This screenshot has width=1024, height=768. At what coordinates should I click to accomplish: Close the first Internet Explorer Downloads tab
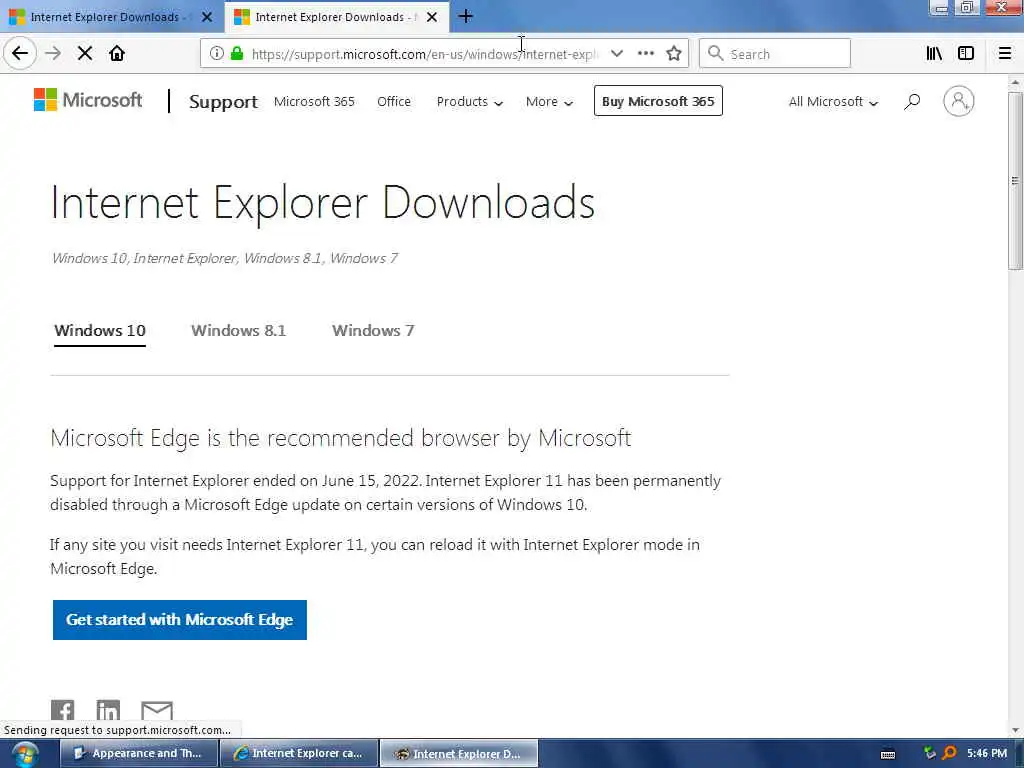207,17
